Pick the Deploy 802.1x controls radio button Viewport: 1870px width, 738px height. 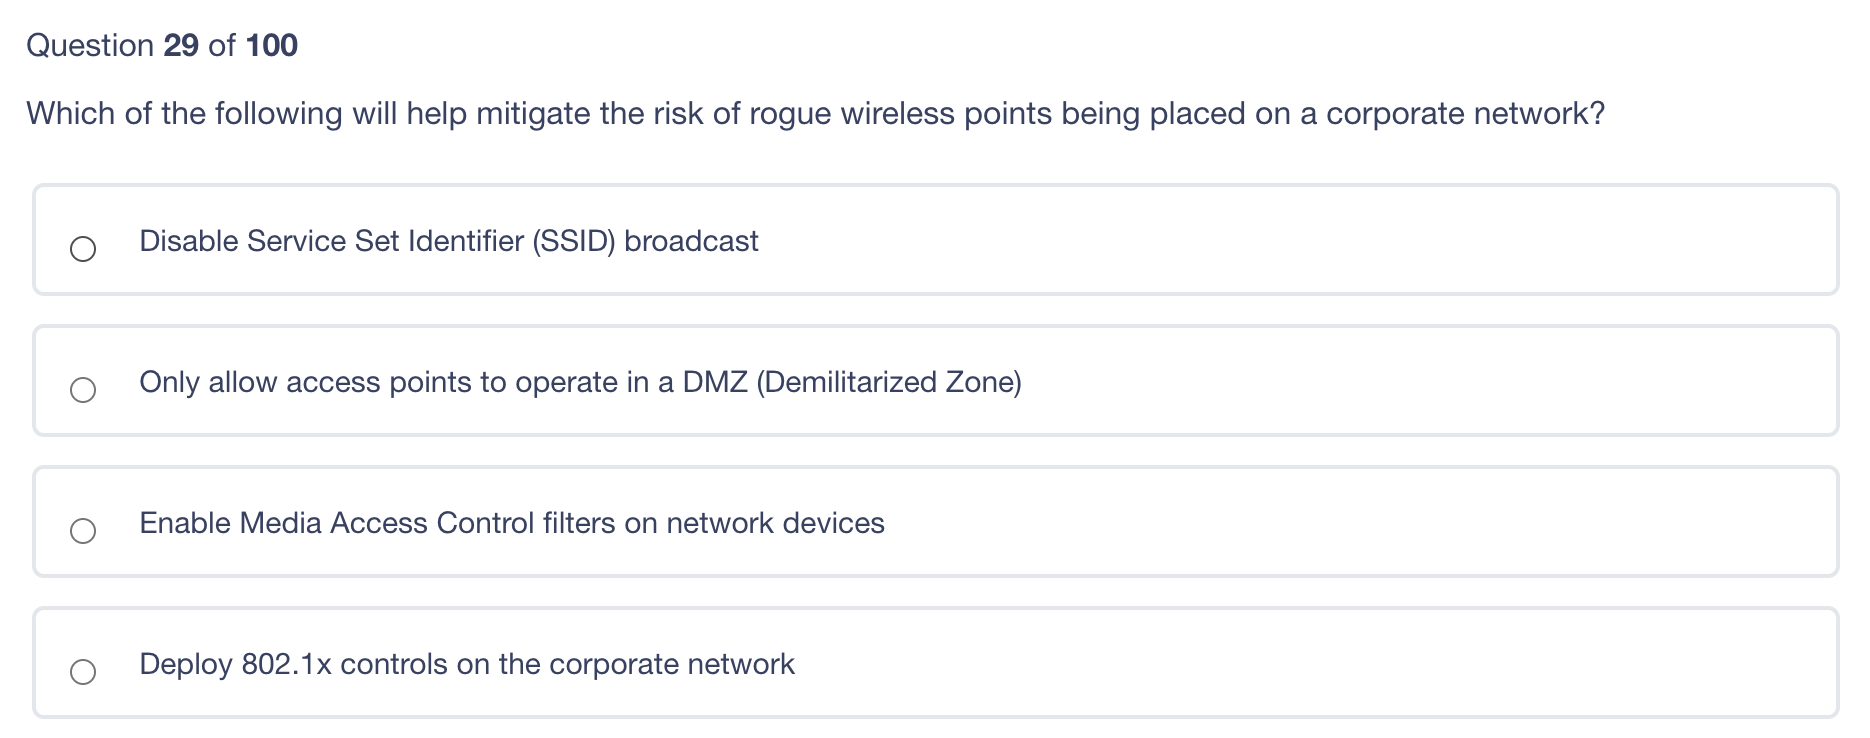83,672
